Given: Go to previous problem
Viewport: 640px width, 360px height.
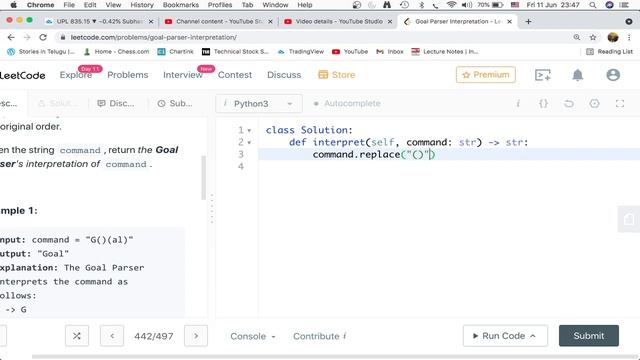Looking at the screenshot, I should [112, 336].
